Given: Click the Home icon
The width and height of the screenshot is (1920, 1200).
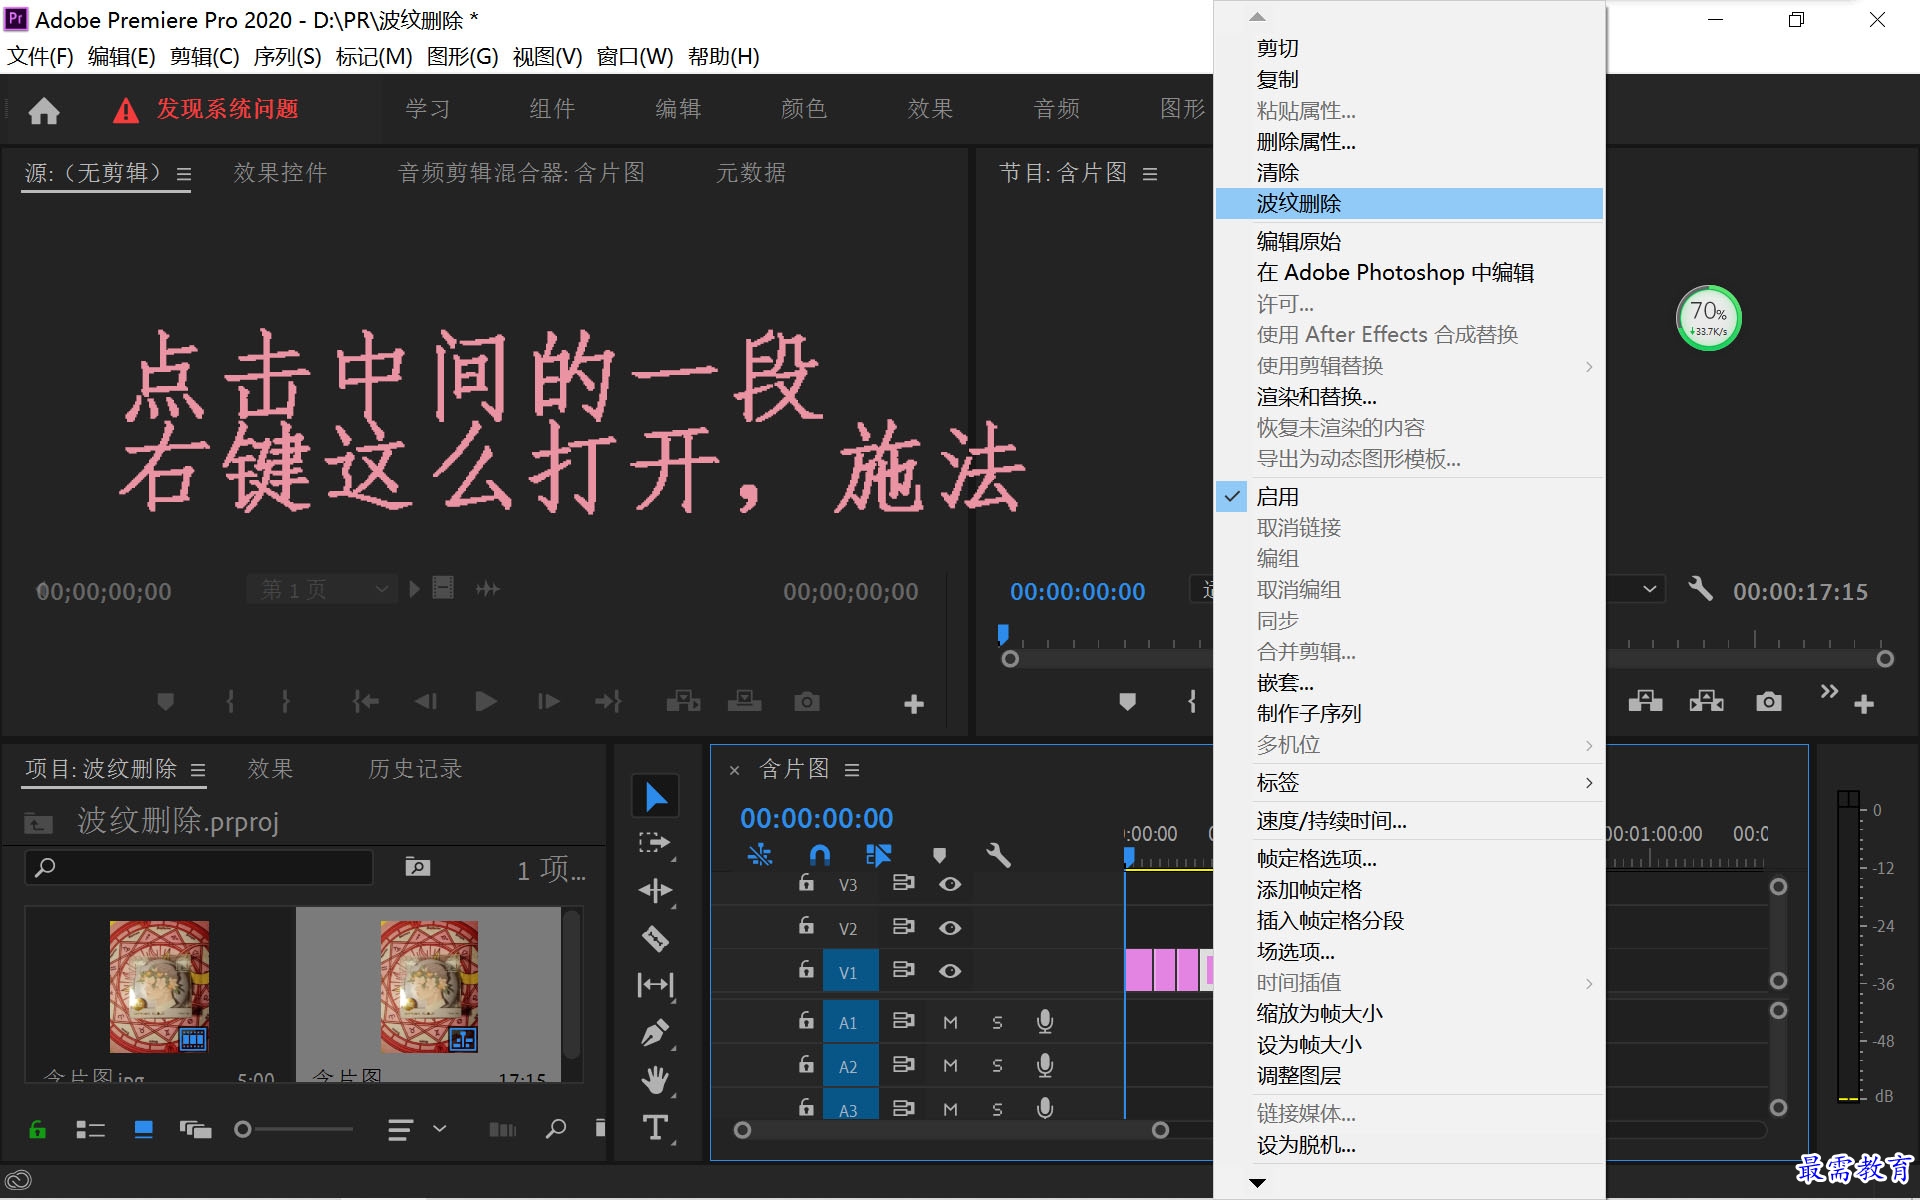Looking at the screenshot, I should click(x=43, y=110).
